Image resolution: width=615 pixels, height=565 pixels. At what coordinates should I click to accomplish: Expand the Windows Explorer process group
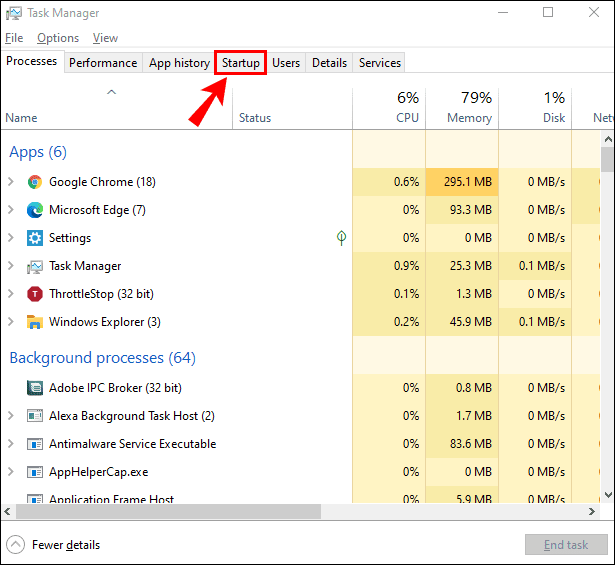tap(11, 322)
